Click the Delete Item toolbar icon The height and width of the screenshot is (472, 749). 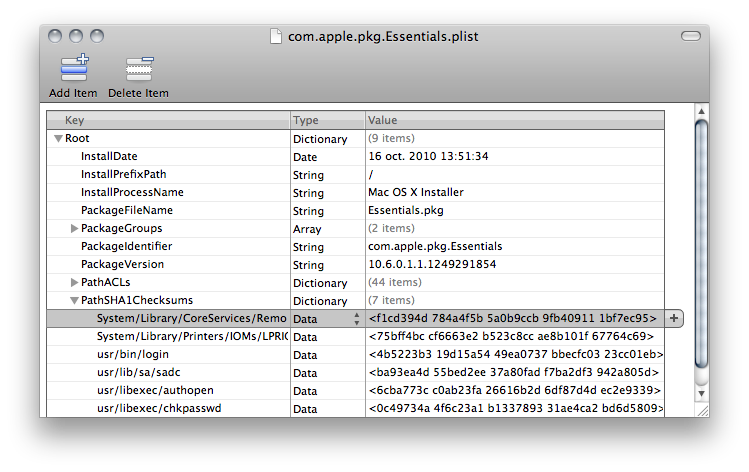pyautogui.click(x=138, y=69)
